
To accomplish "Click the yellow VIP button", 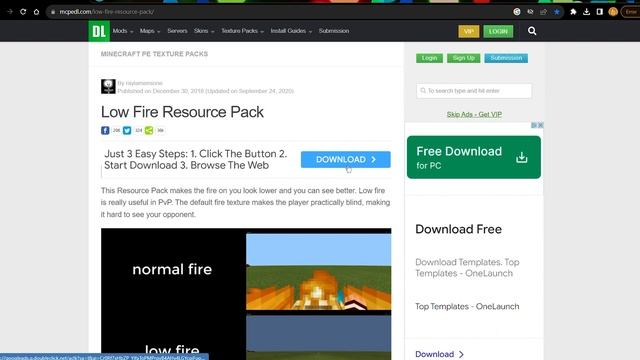I will (x=469, y=31).
